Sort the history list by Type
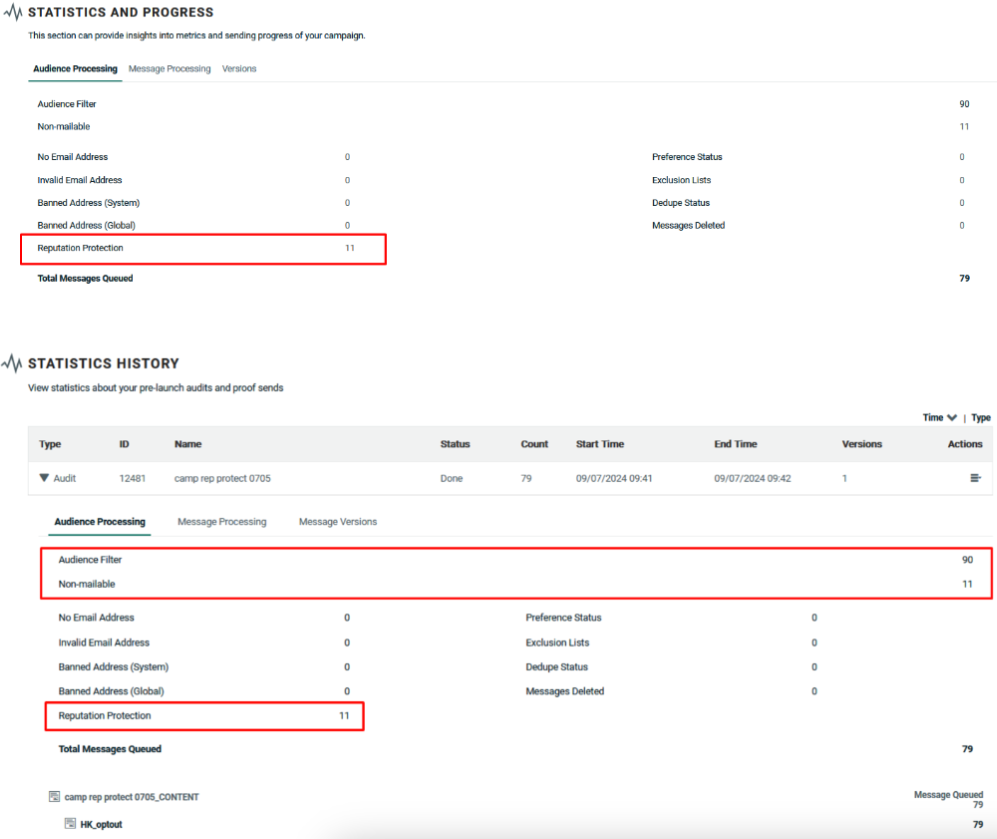Screen dimensions: 997x839 pyautogui.click(x=981, y=418)
